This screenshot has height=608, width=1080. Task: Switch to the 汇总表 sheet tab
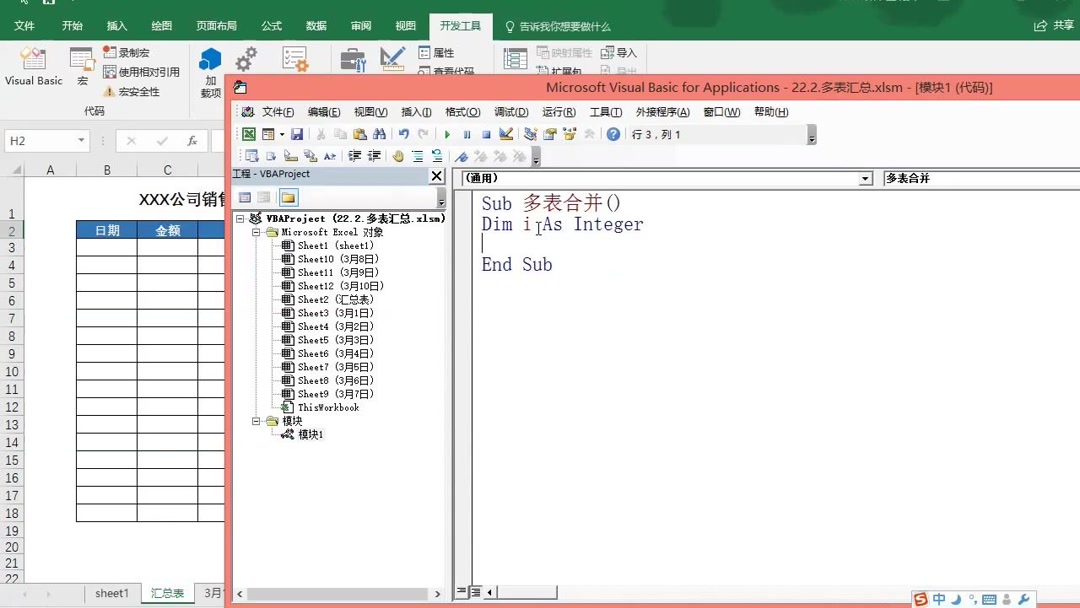pyautogui.click(x=166, y=593)
